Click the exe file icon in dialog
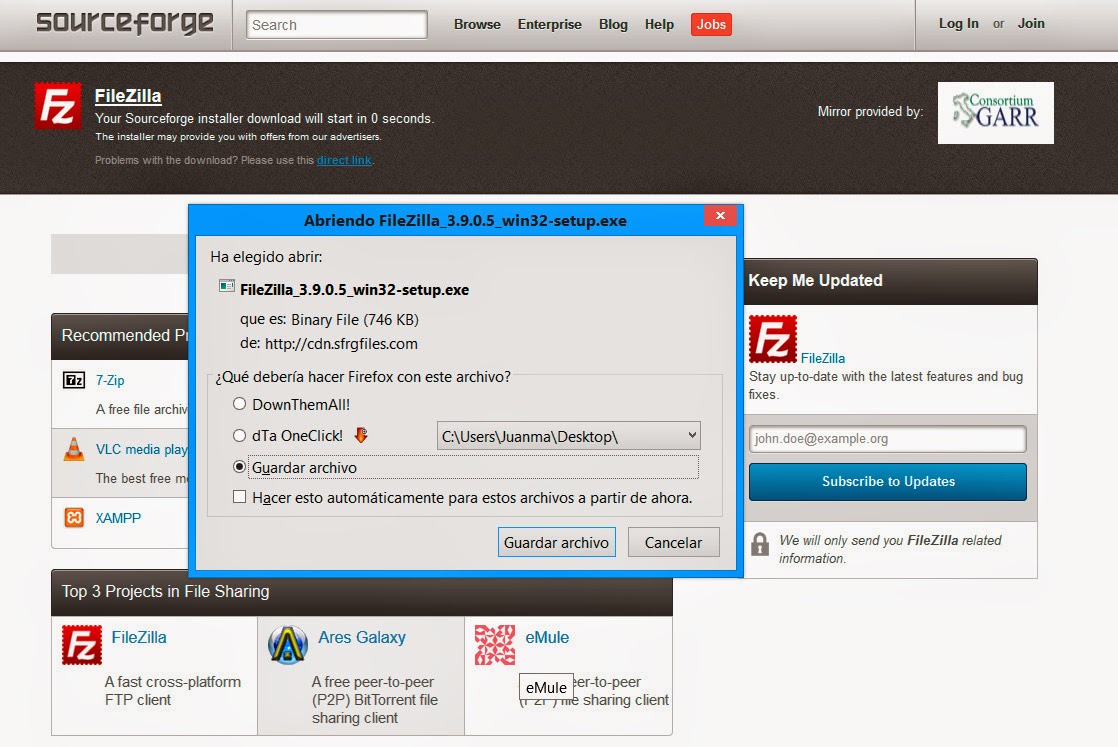The height and width of the screenshot is (747, 1118). click(227, 286)
